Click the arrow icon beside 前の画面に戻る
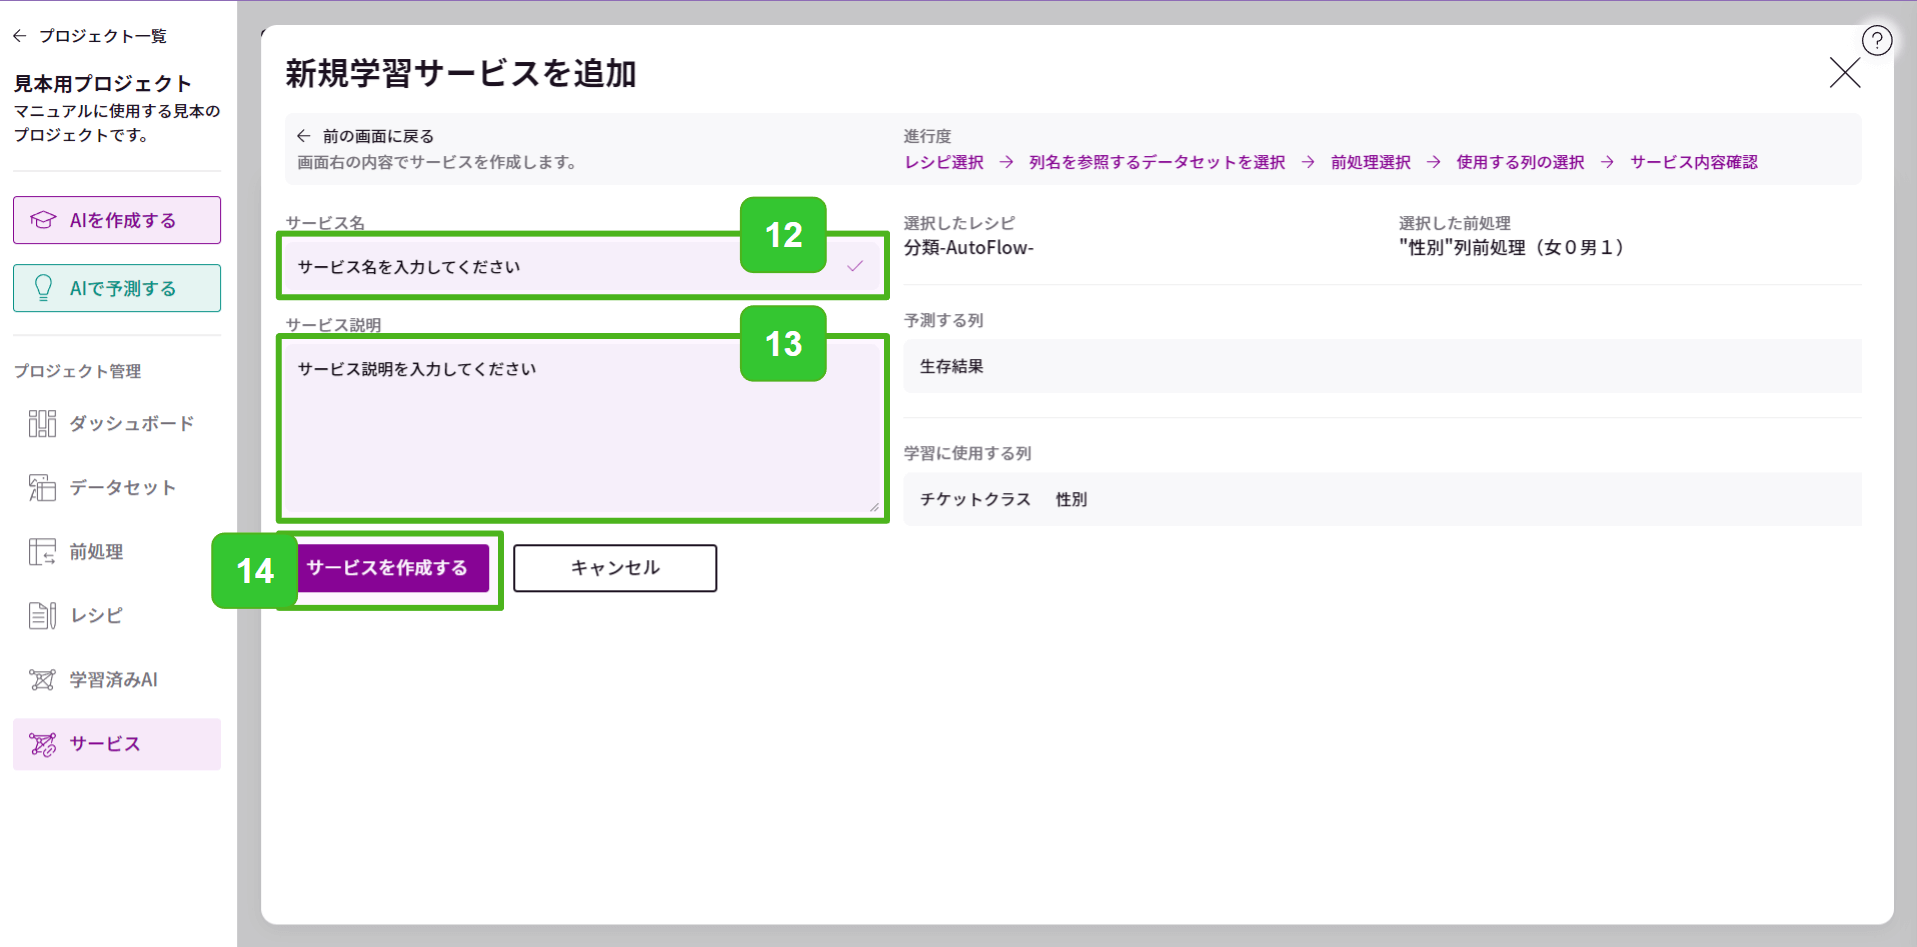The image size is (1917, 947). pyautogui.click(x=304, y=136)
